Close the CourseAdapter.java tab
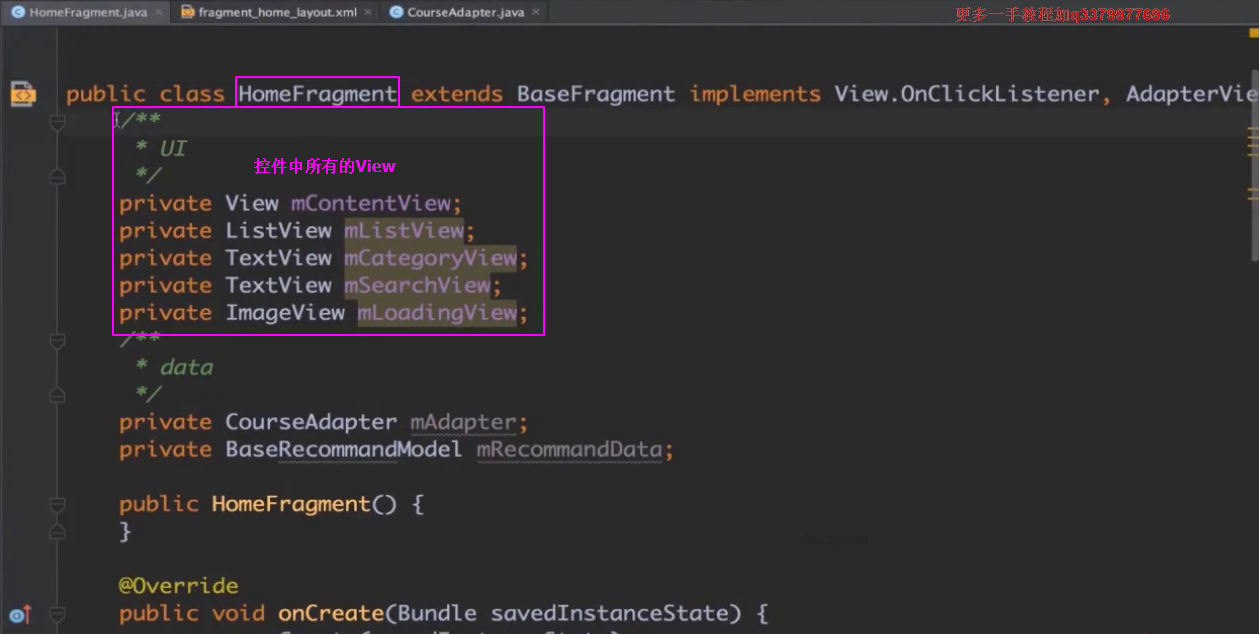Image resolution: width=1259 pixels, height=634 pixels. (x=536, y=13)
